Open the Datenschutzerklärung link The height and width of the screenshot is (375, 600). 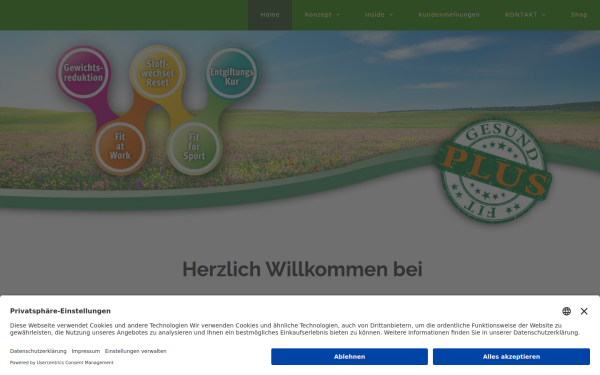38,351
